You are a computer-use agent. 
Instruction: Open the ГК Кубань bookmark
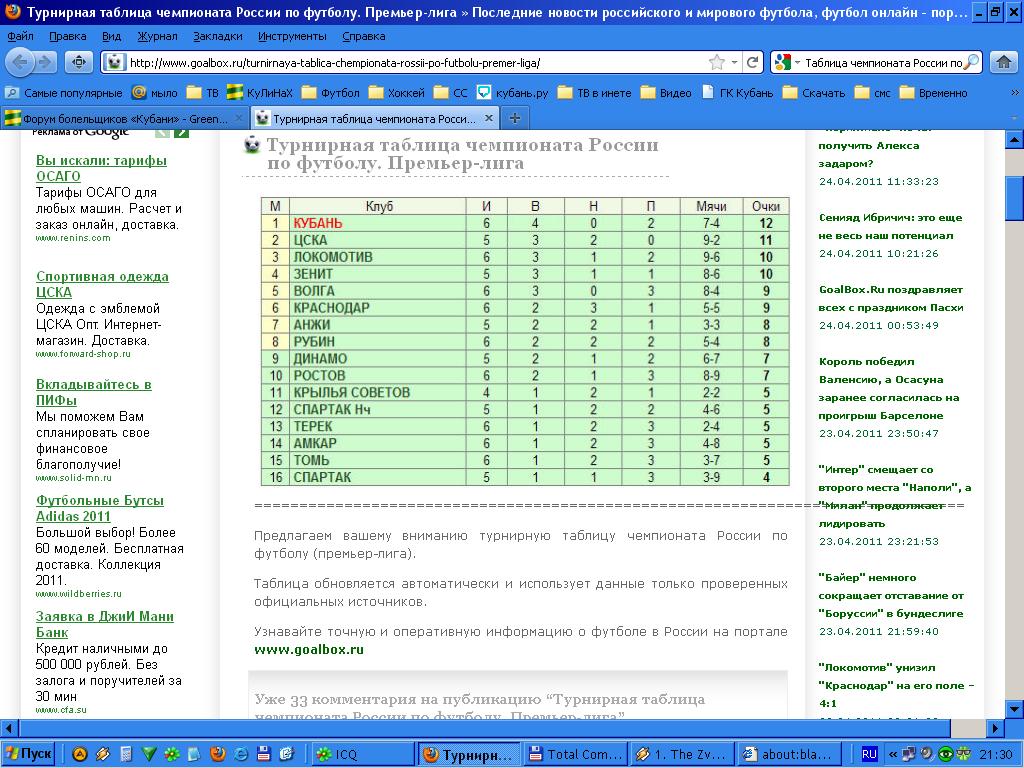(737, 93)
